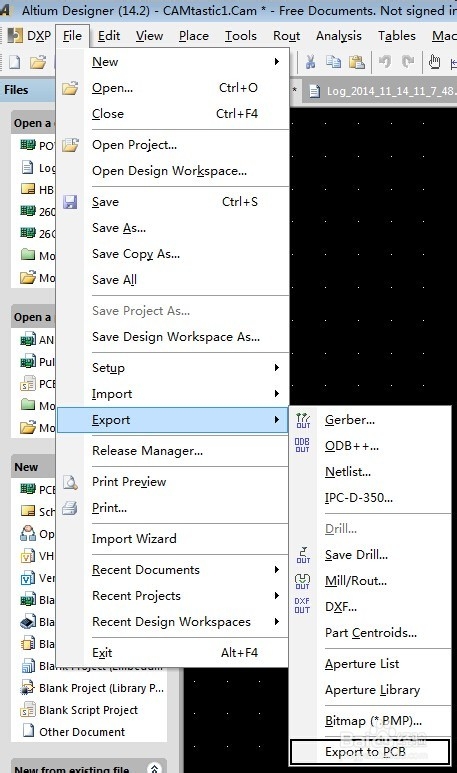Open the Tables menu
457x773 pixels.
coord(397,36)
